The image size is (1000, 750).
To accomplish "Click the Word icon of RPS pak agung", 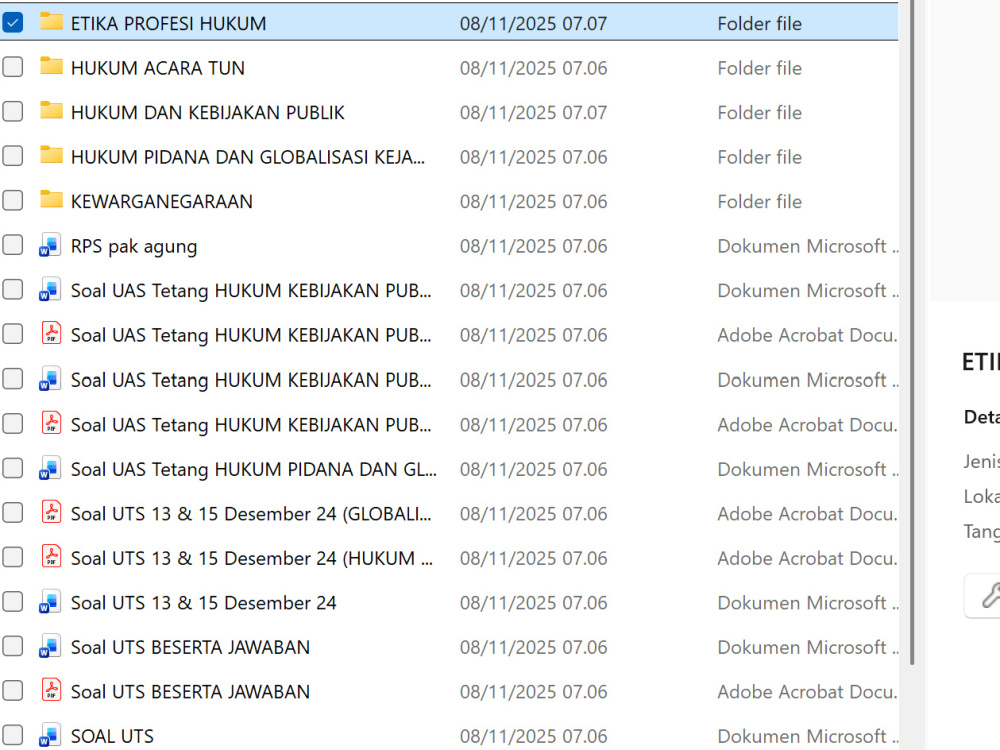I will tap(50, 246).
